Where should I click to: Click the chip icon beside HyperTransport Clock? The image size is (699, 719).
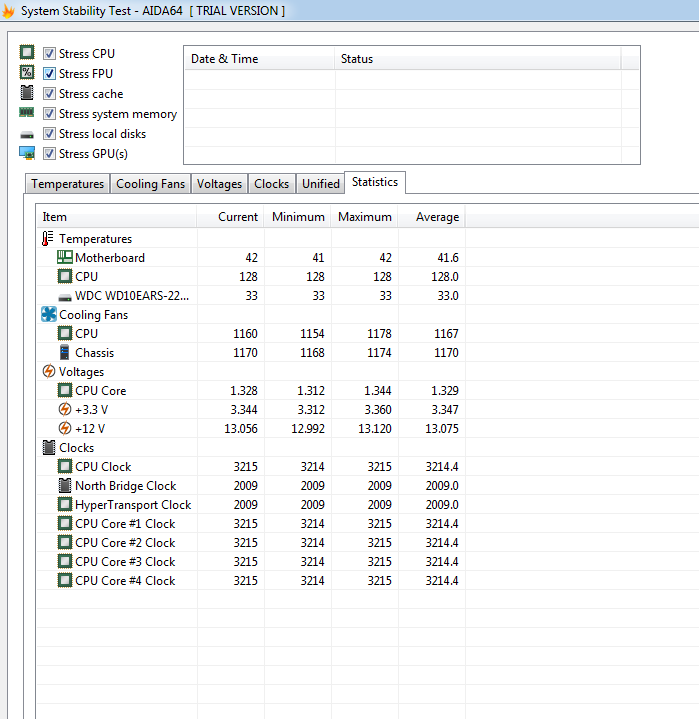coord(65,504)
